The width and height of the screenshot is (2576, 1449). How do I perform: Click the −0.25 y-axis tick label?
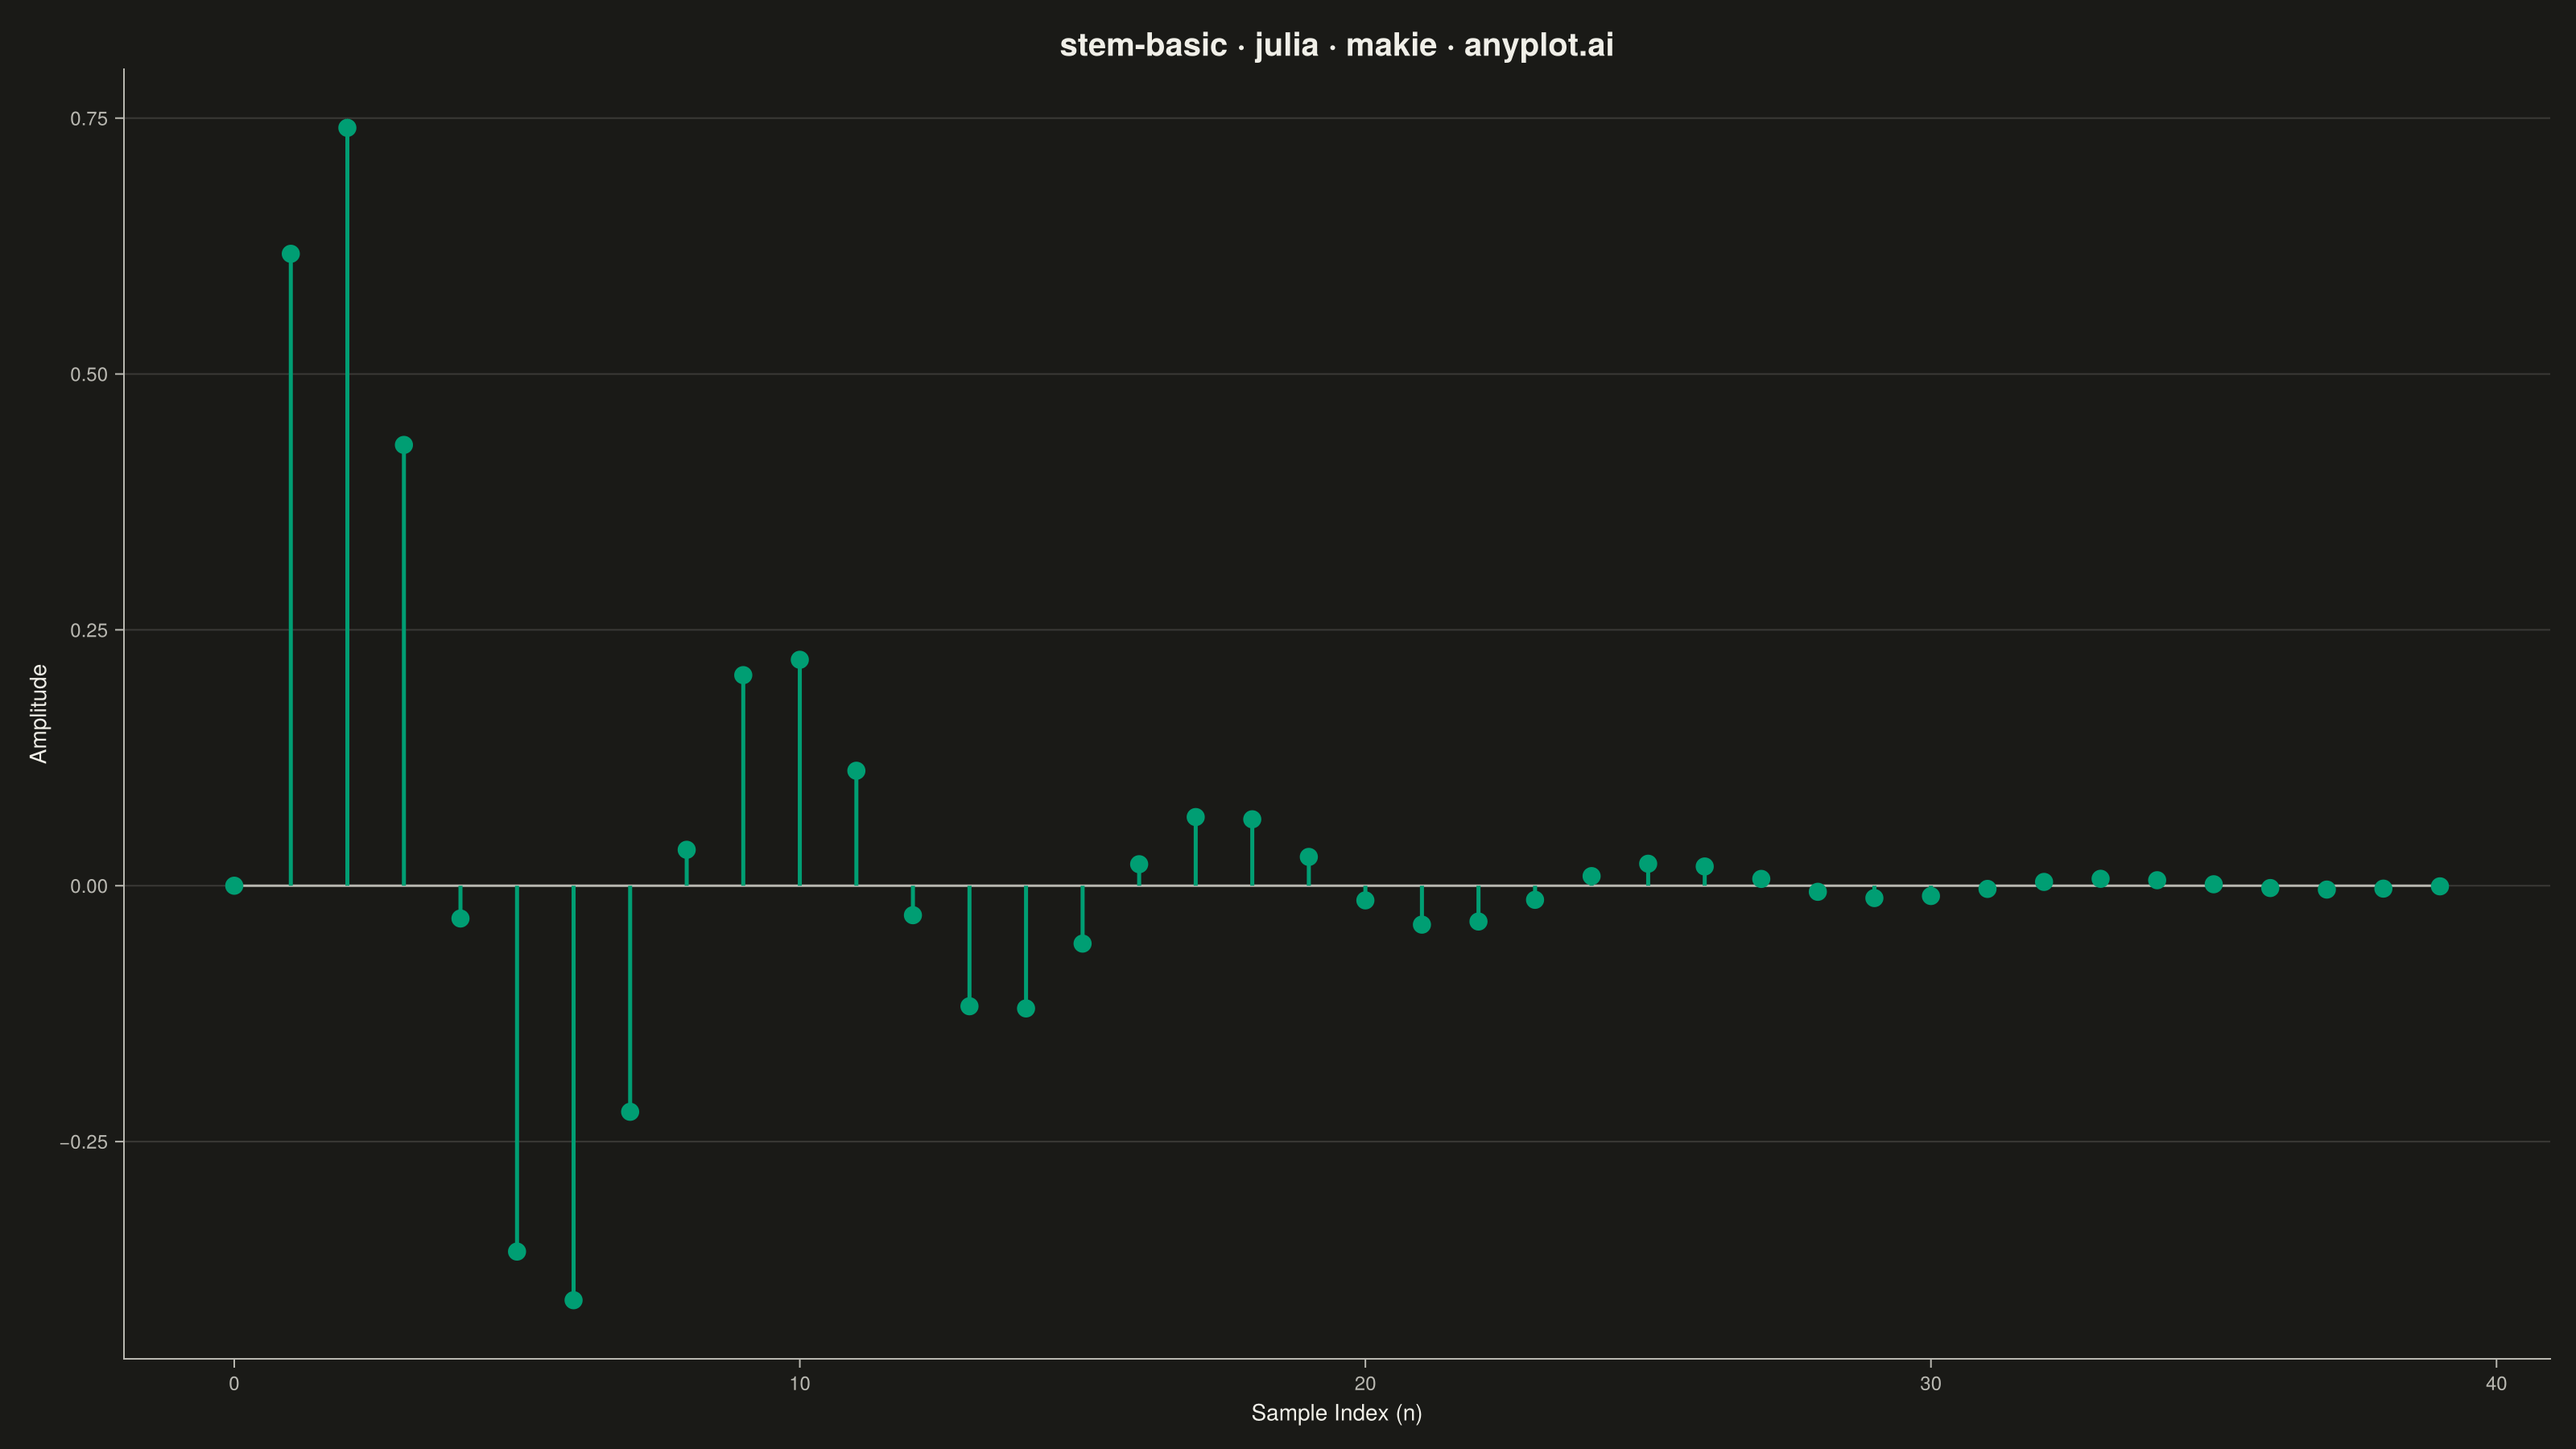[84, 1143]
